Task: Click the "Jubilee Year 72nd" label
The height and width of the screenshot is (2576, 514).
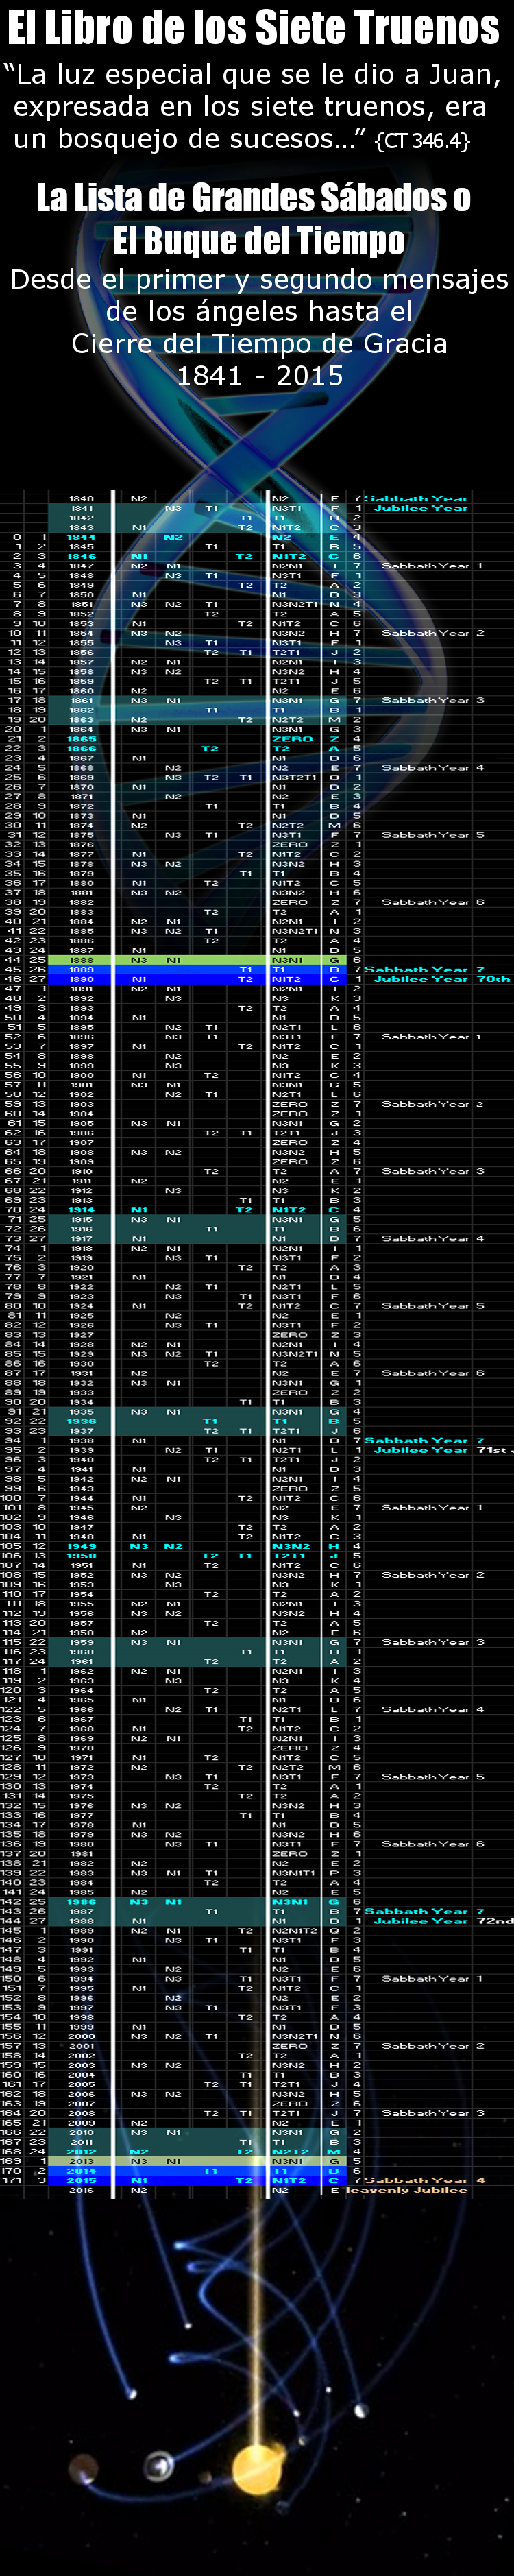Action: pos(443,1921)
